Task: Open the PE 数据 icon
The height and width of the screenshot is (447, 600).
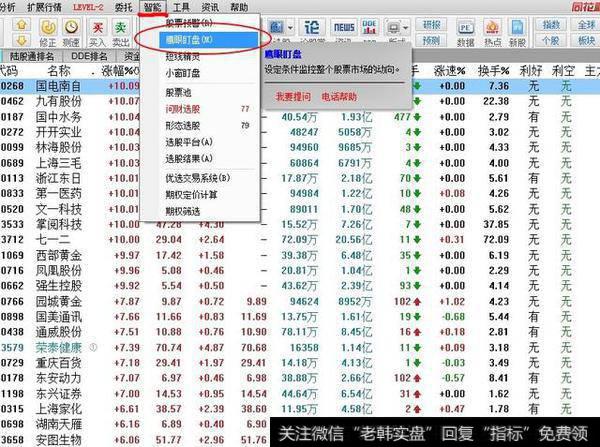Action: point(465,33)
